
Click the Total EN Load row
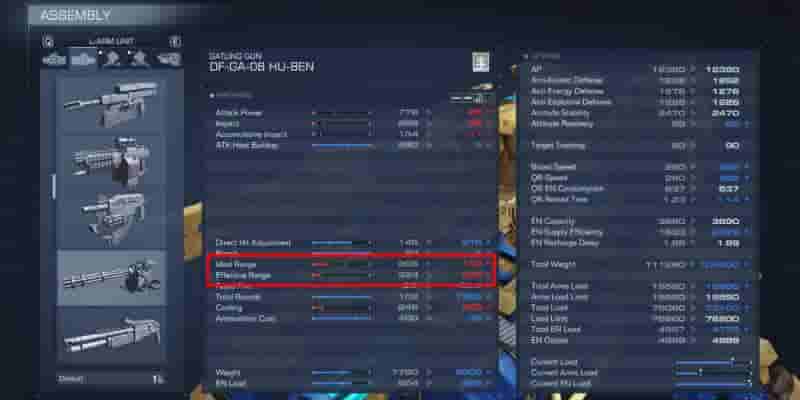[x=641, y=329]
